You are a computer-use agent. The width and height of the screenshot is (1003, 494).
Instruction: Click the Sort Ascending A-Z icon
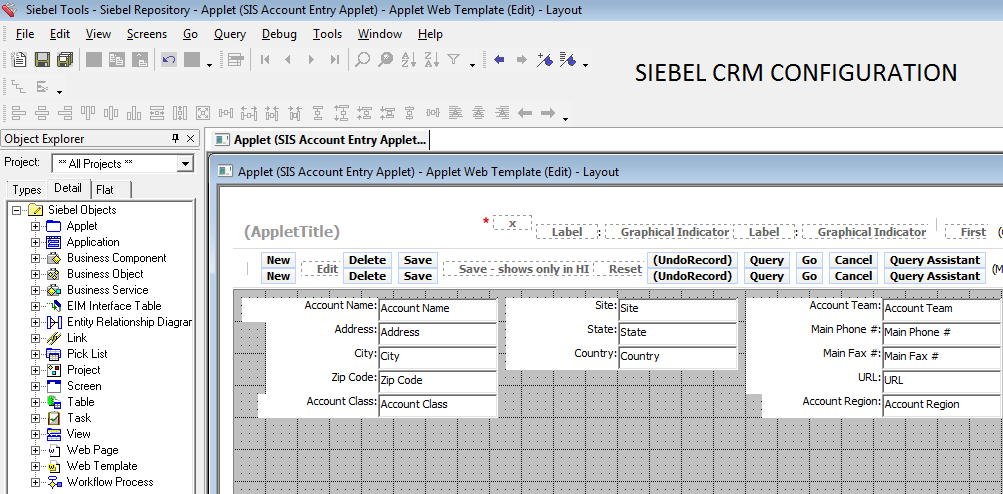(x=408, y=60)
